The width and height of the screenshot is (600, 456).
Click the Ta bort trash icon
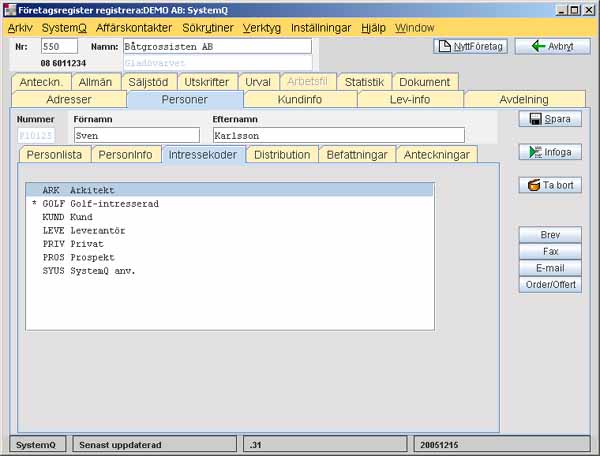point(534,185)
